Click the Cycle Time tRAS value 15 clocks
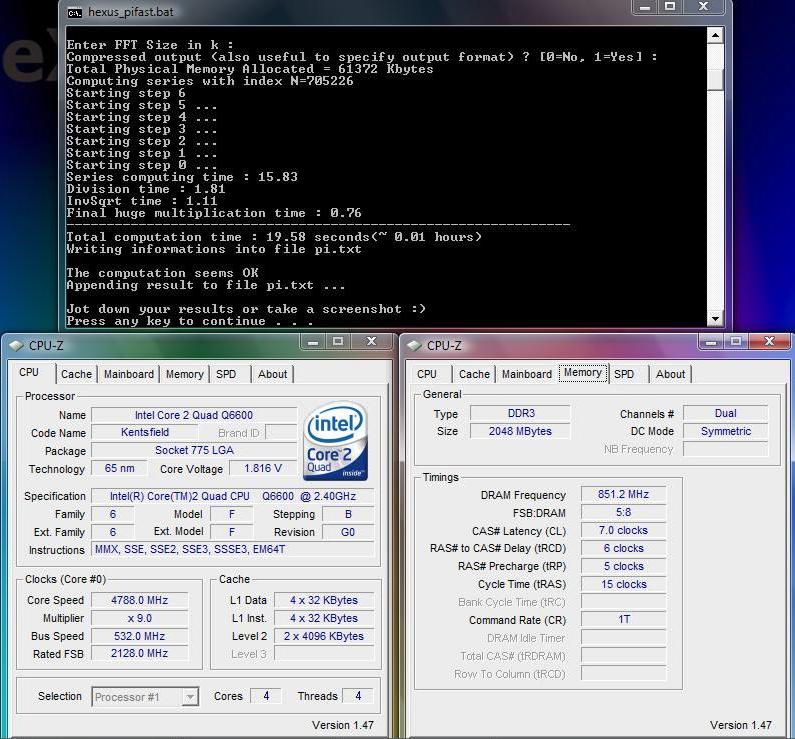This screenshot has height=739, width=795. tap(624, 584)
